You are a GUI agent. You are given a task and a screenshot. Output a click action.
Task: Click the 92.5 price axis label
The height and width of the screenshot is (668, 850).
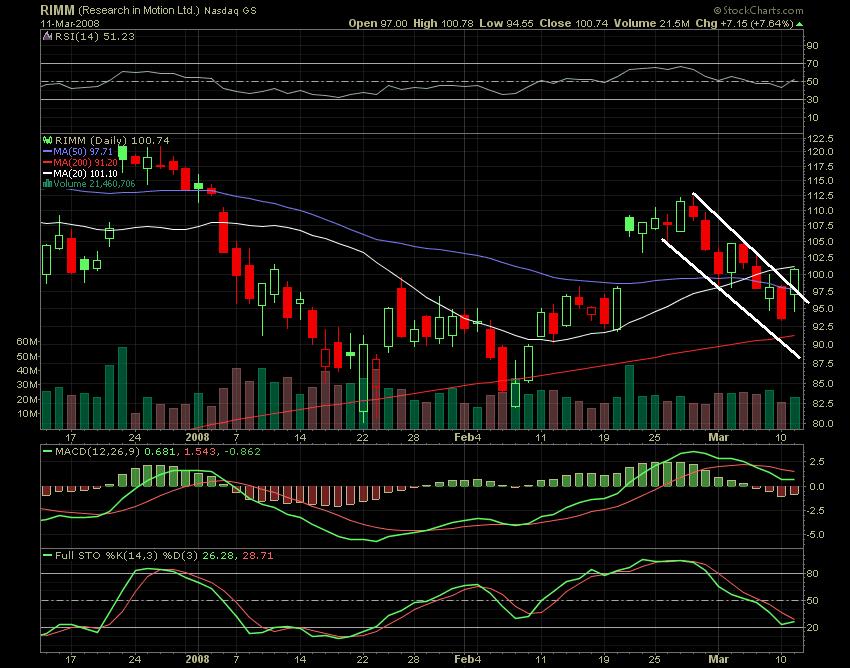820,326
